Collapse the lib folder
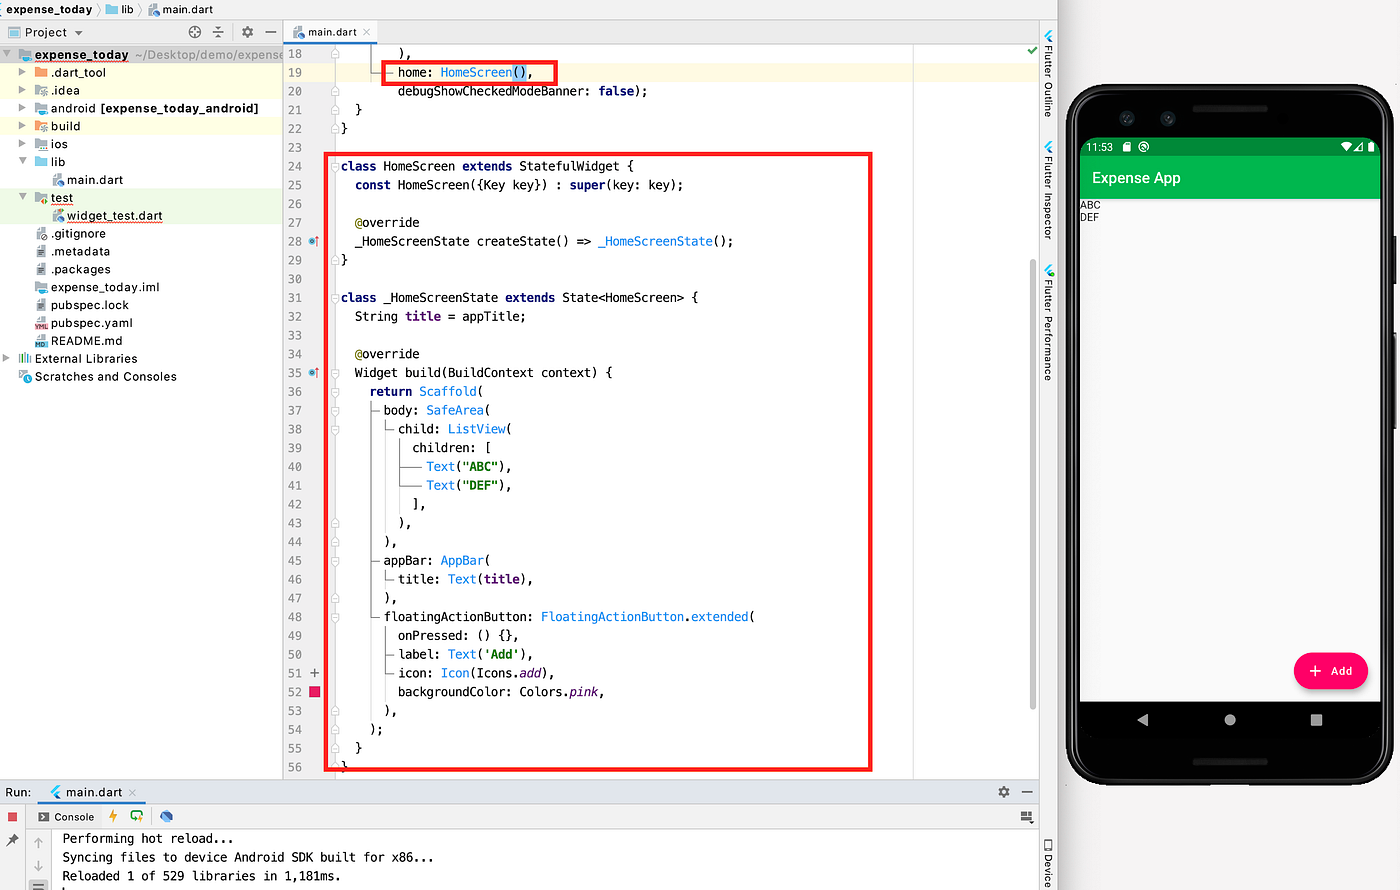This screenshot has width=1400, height=890. click(x=24, y=161)
